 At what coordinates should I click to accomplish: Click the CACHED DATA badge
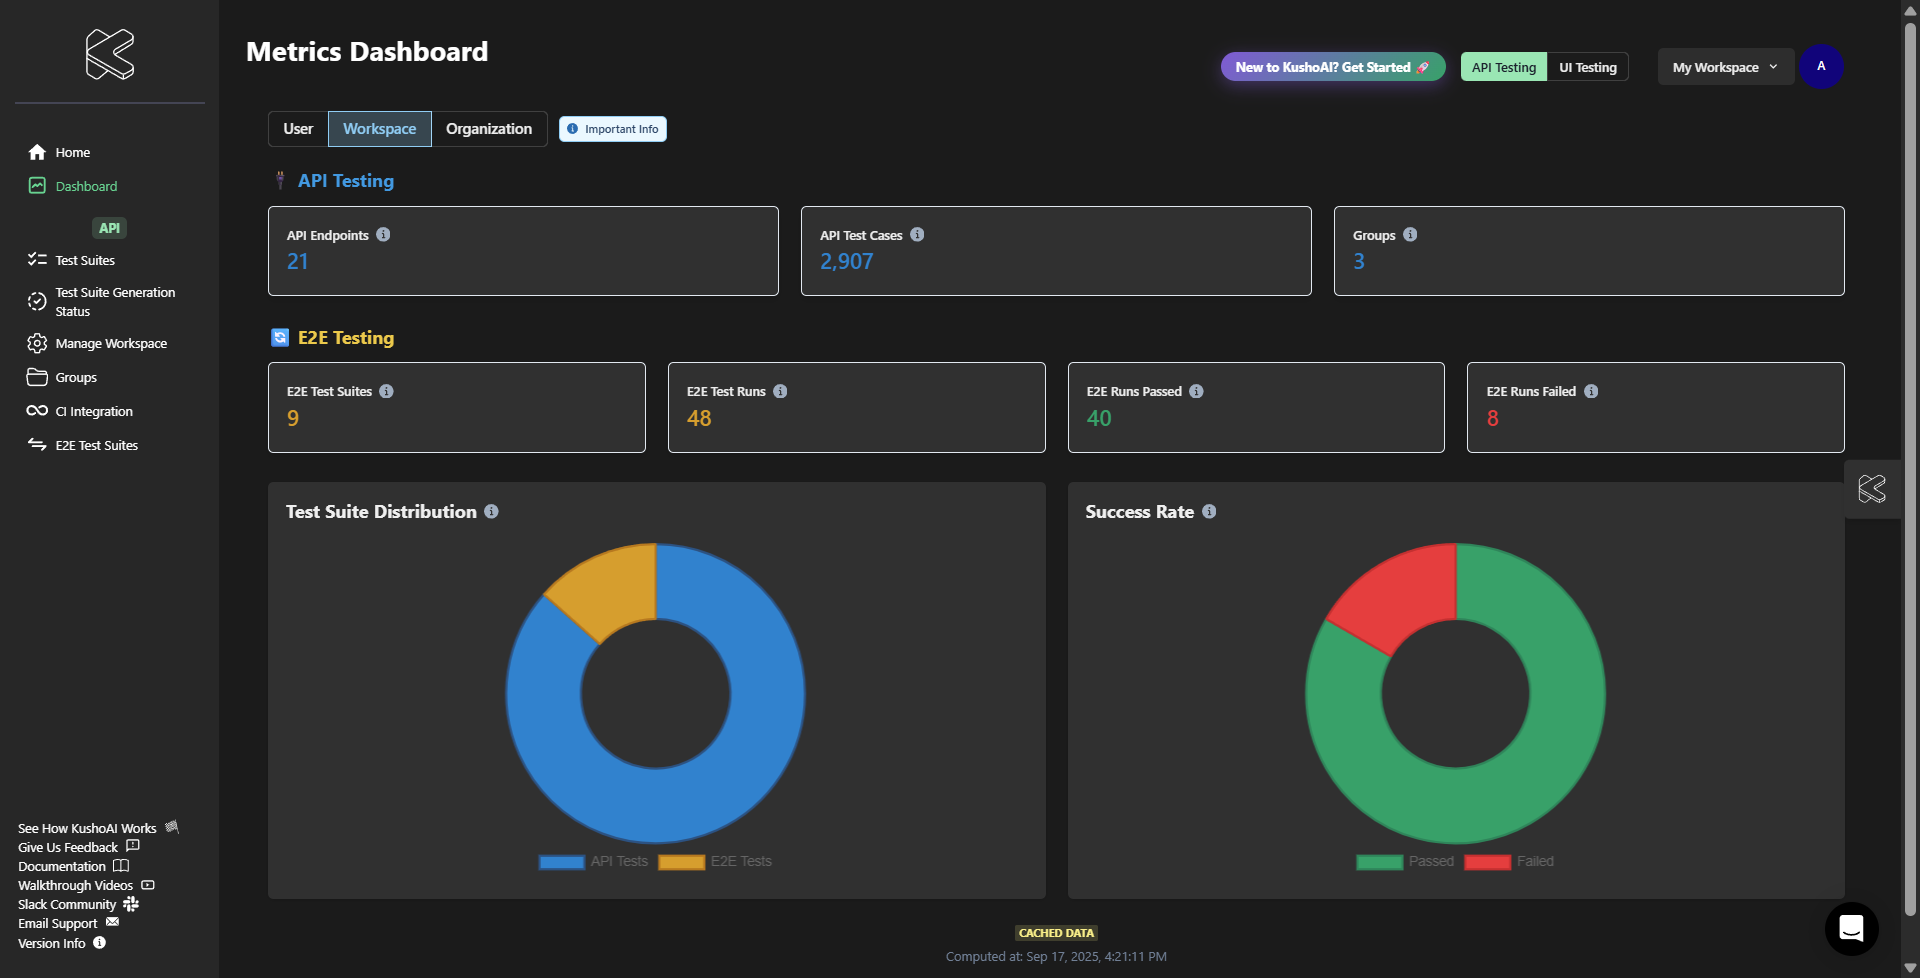pos(1056,933)
